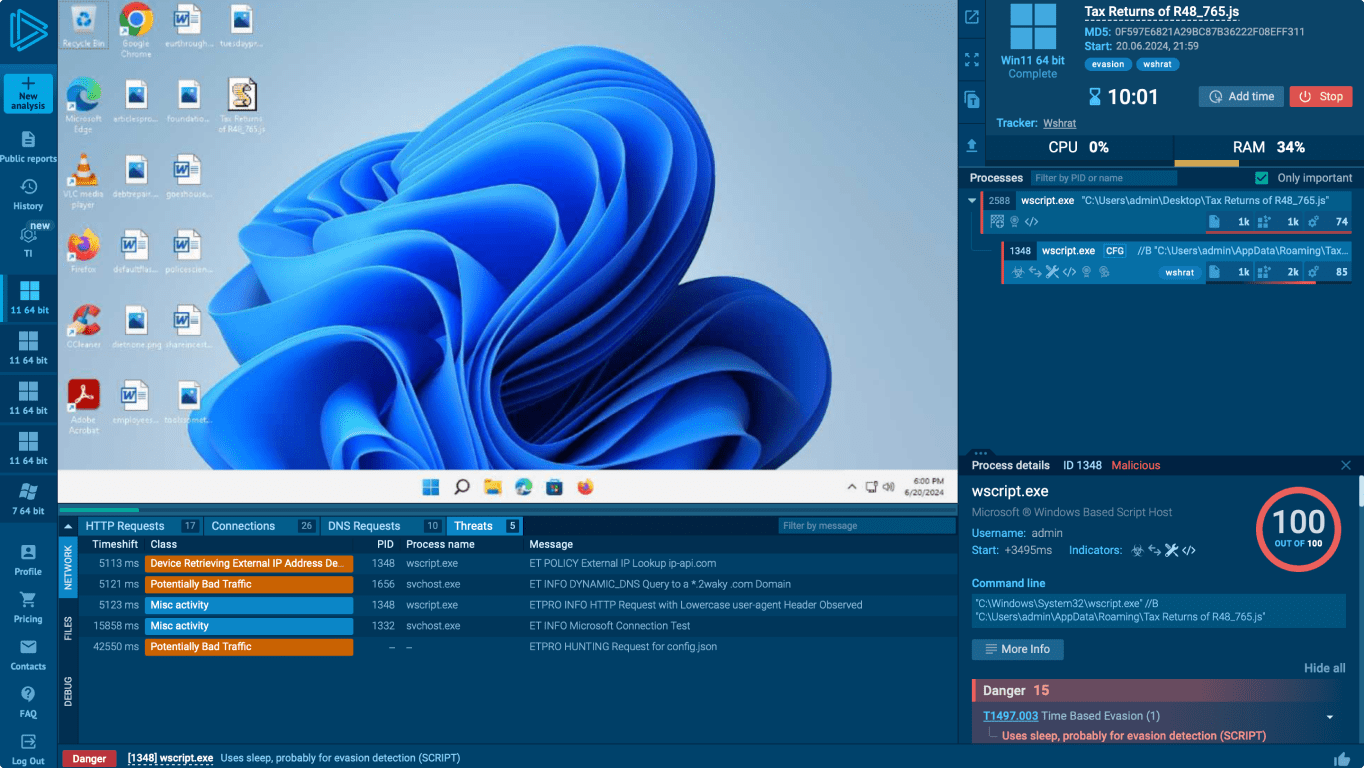Collapse the wscript.exe 2588 process tree
The height and width of the screenshot is (768, 1364).
coord(972,201)
